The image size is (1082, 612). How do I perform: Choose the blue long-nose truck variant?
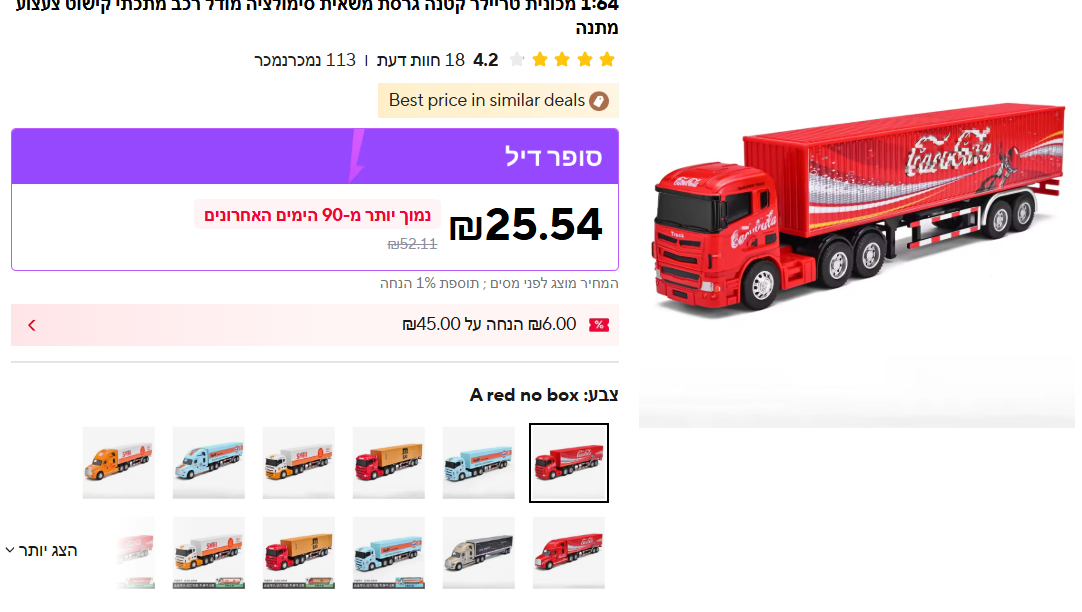(x=208, y=462)
